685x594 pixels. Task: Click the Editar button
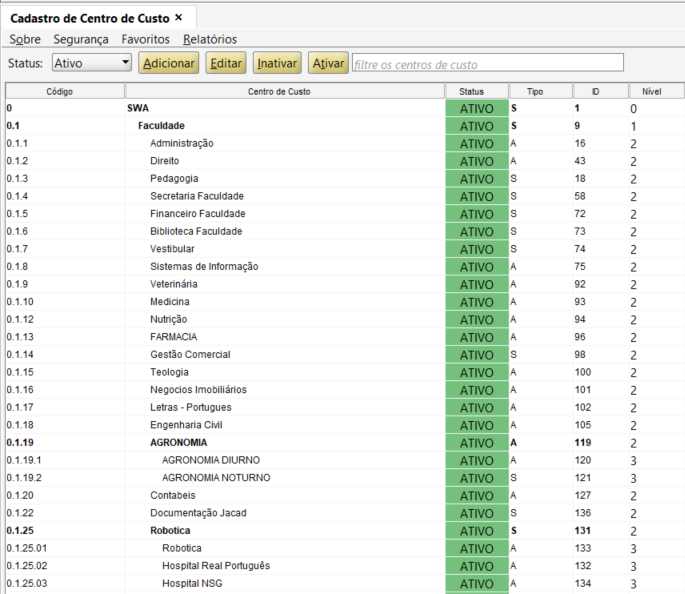click(x=226, y=63)
